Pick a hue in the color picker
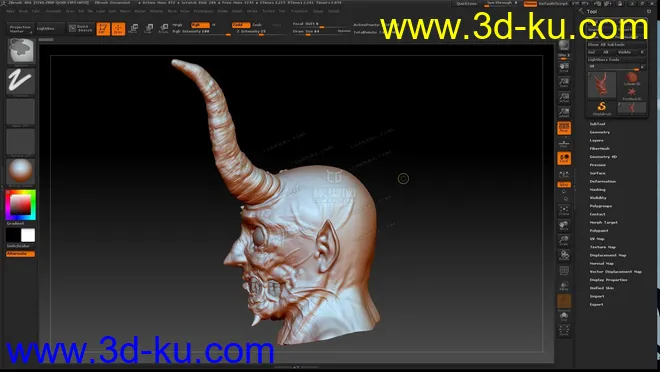The image size is (660, 372). pos(21,205)
